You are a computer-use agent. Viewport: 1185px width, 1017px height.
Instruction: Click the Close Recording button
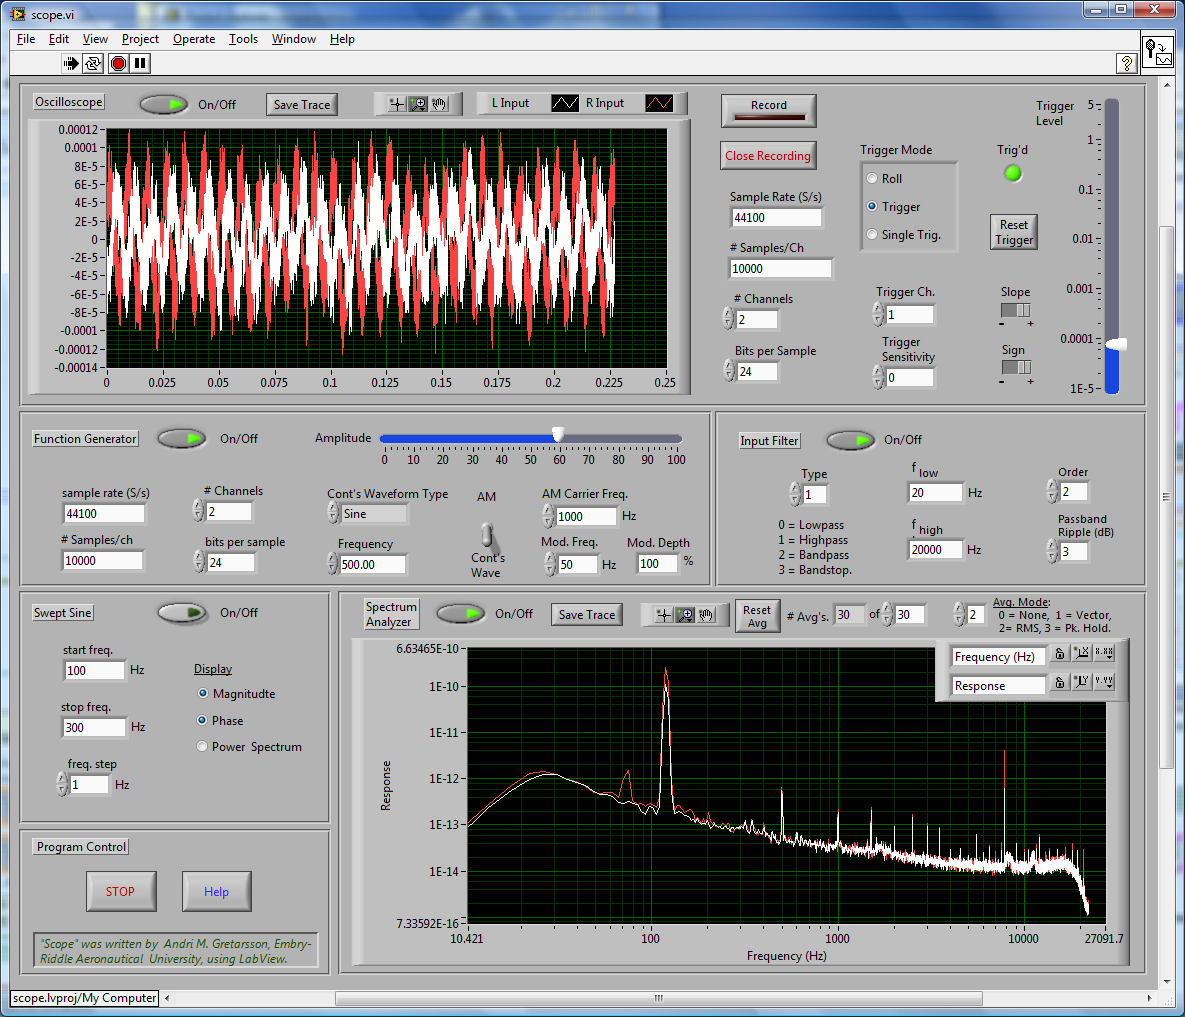click(768, 155)
